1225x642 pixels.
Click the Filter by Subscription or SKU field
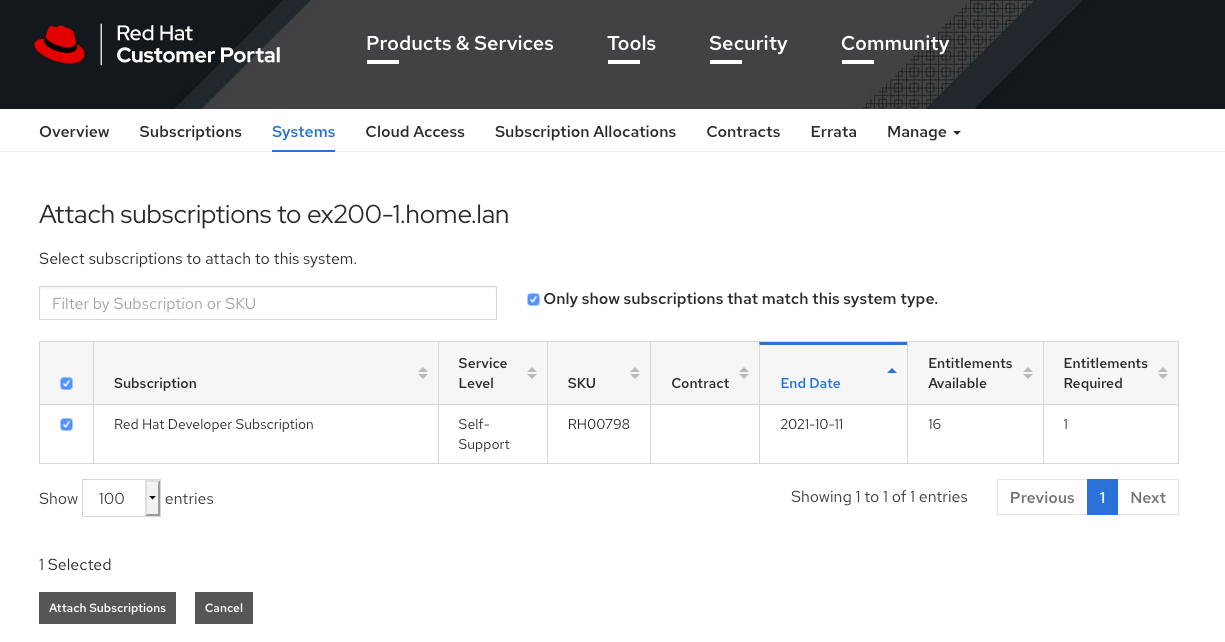[x=267, y=303]
